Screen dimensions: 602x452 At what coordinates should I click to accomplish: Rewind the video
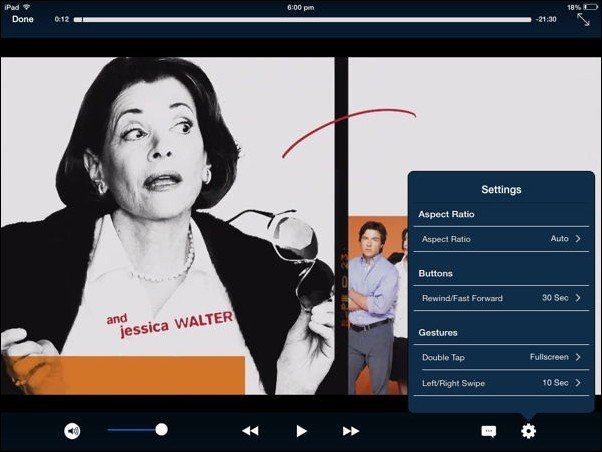(x=250, y=431)
